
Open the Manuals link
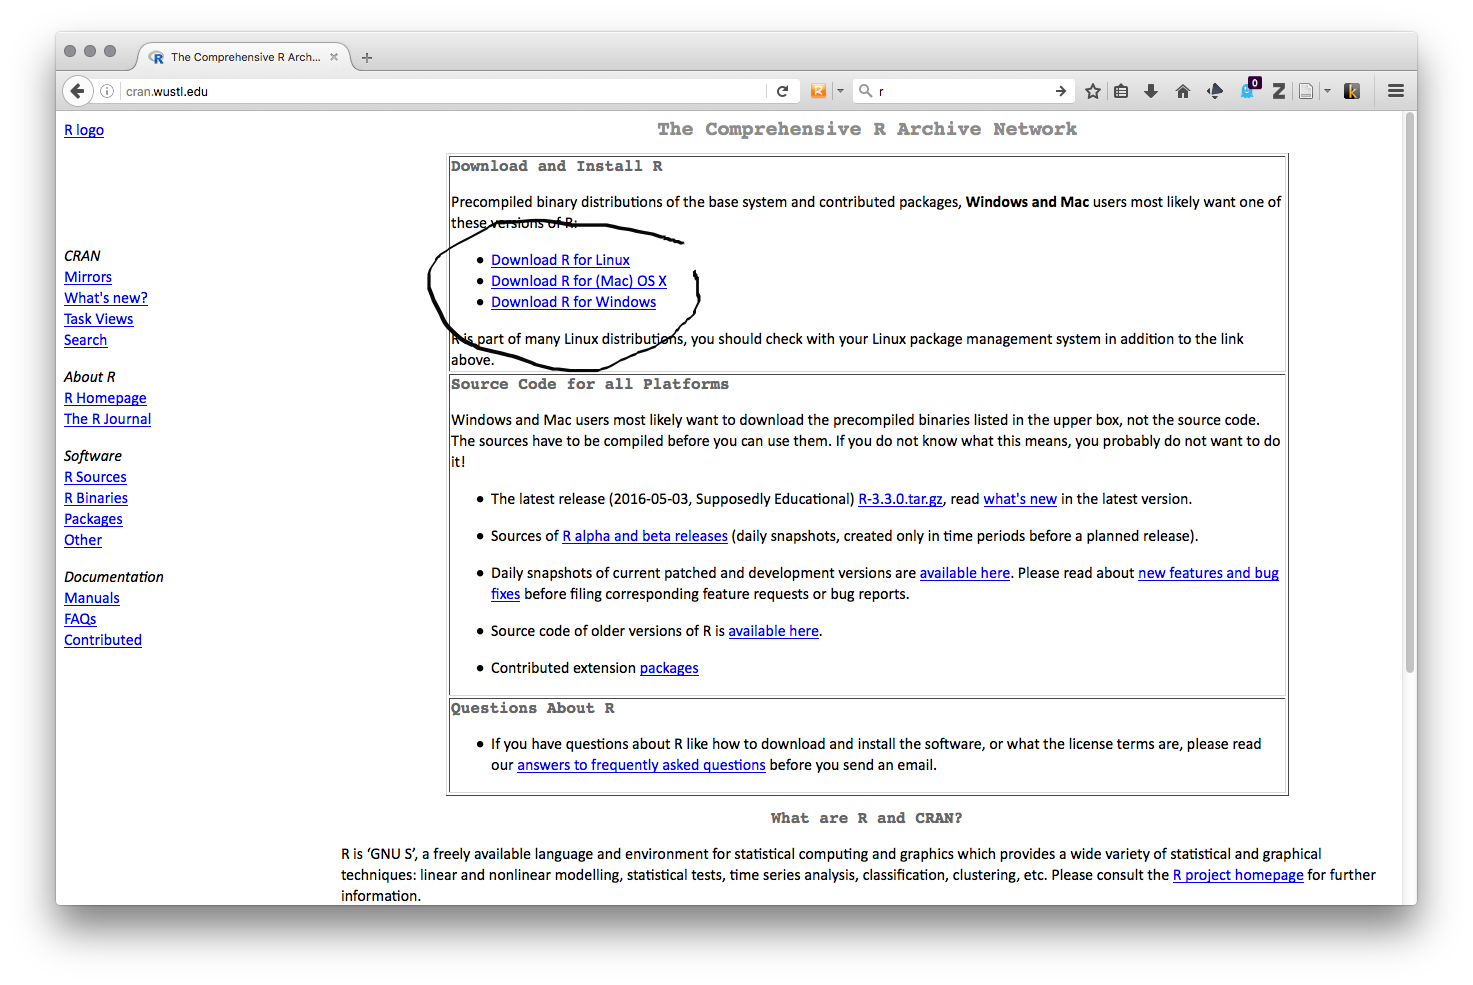[92, 598]
